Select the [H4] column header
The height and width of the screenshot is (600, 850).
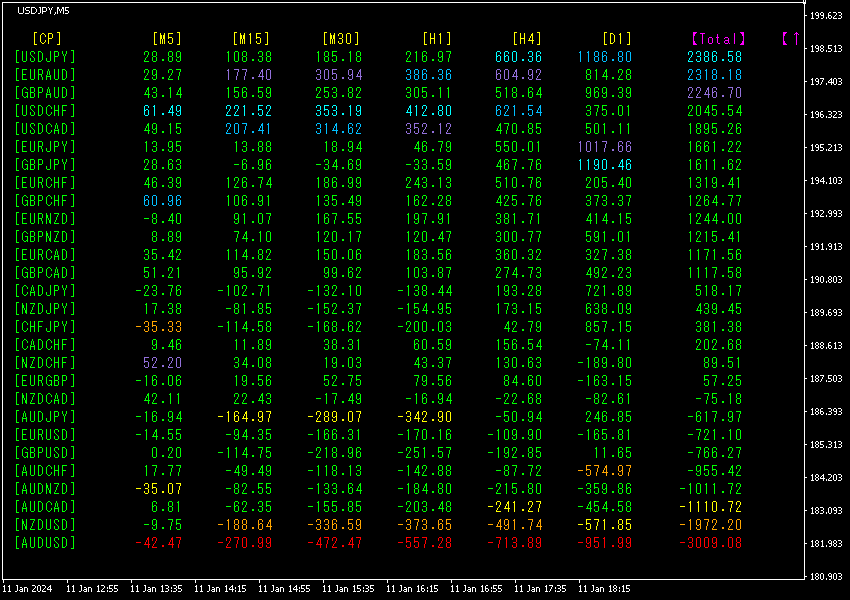point(526,38)
